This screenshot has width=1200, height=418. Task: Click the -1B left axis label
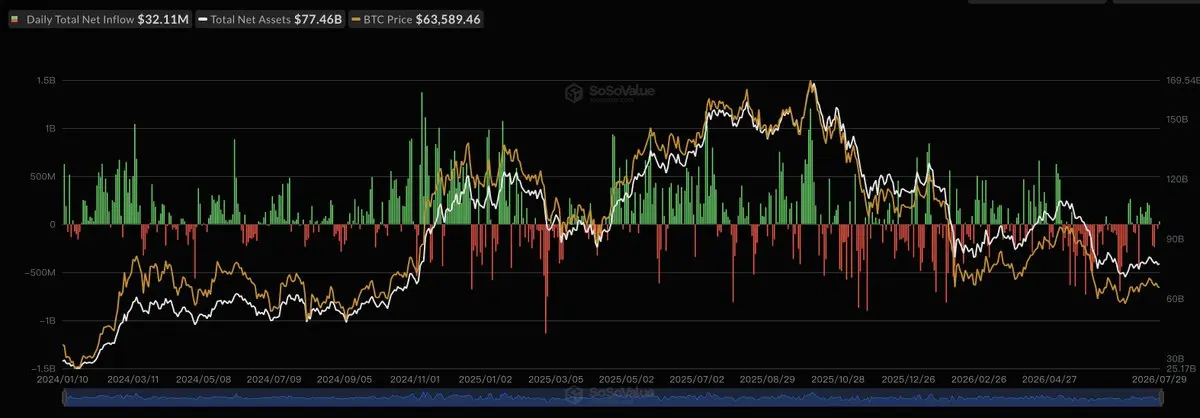pos(50,321)
